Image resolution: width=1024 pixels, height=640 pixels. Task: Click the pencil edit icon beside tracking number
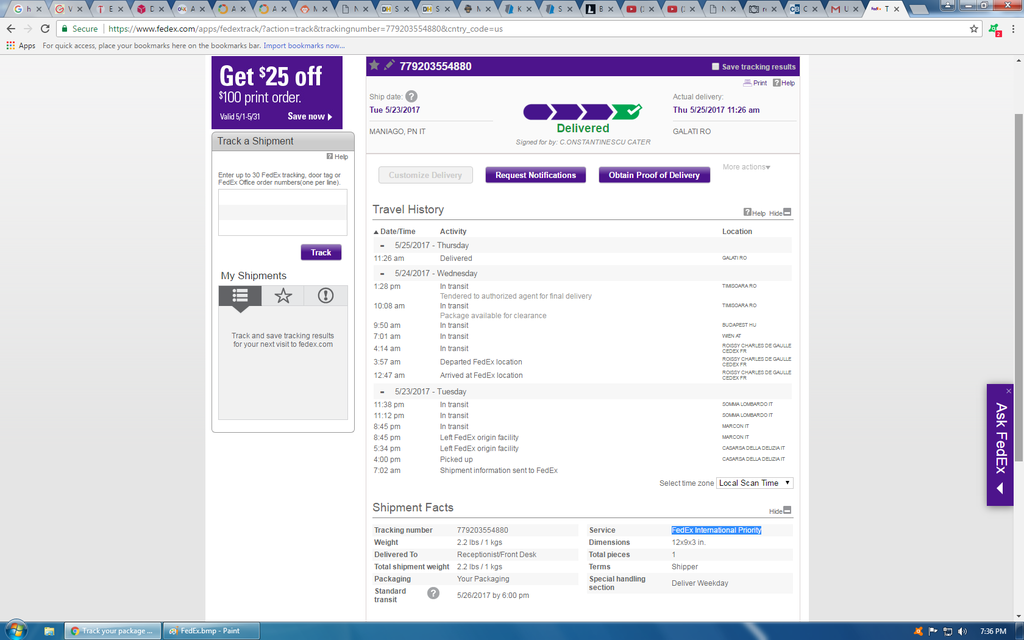(x=389, y=65)
